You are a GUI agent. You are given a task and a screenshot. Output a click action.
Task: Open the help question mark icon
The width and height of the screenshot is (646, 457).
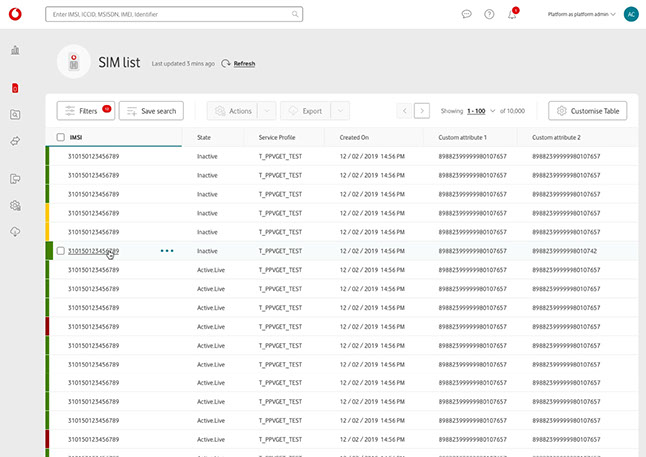(489, 14)
